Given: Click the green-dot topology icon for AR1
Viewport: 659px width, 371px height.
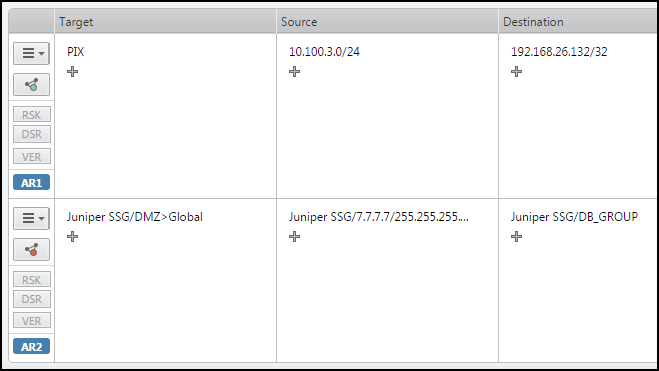Looking at the screenshot, I should pyautogui.click(x=32, y=85).
